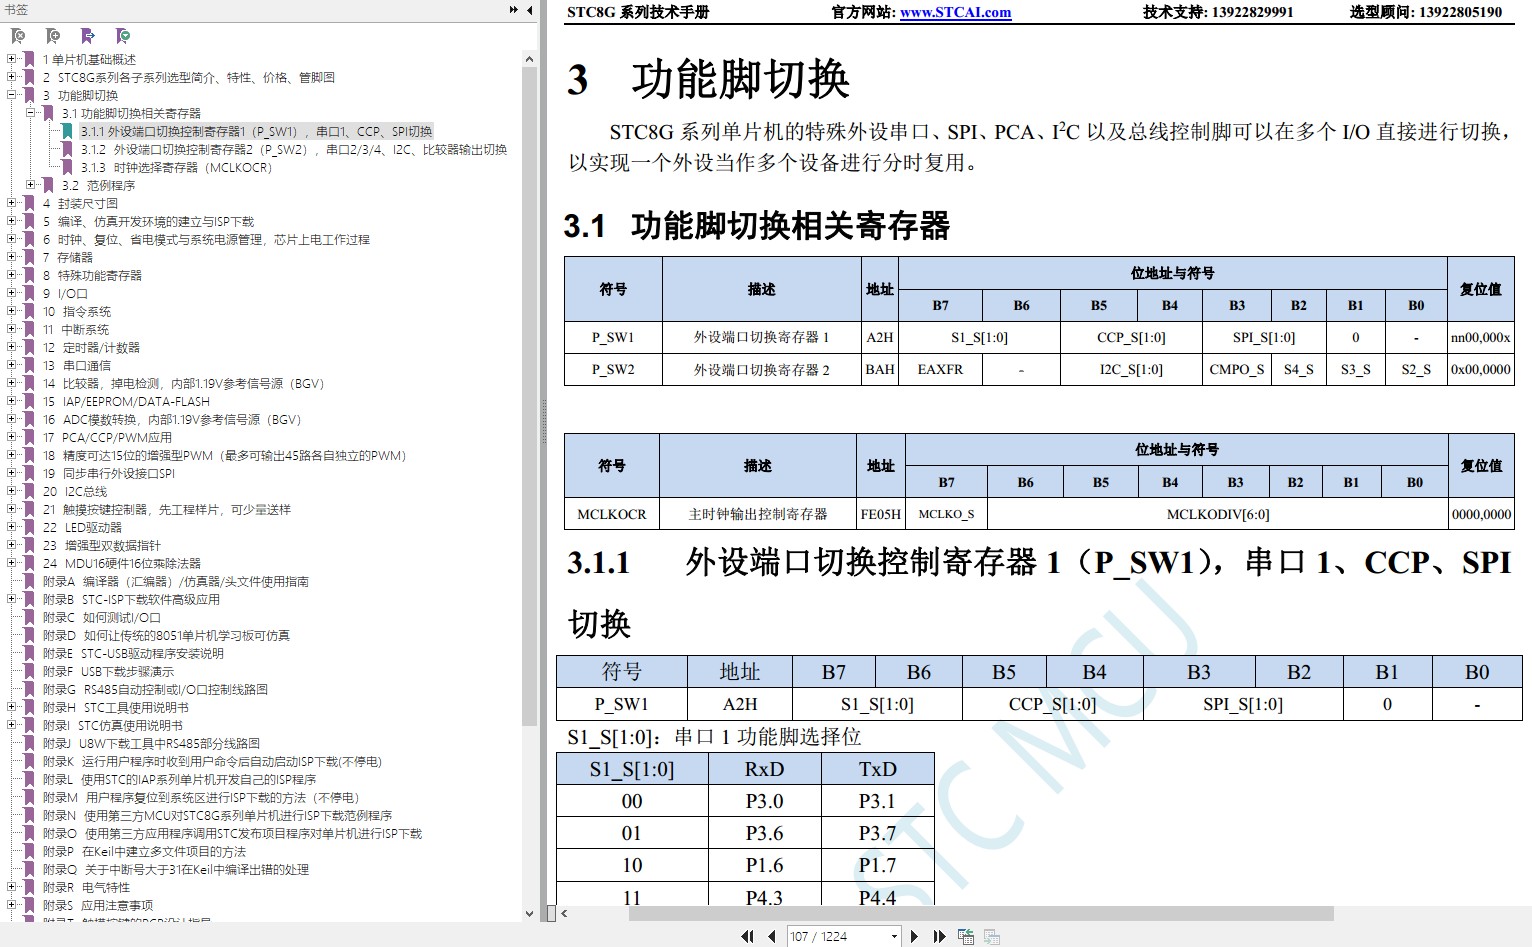Image resolution: width=1532 pixels, height=947 pixels.
Task: Open bookmark 12 定时器/计数器
Action: point(91,347)
